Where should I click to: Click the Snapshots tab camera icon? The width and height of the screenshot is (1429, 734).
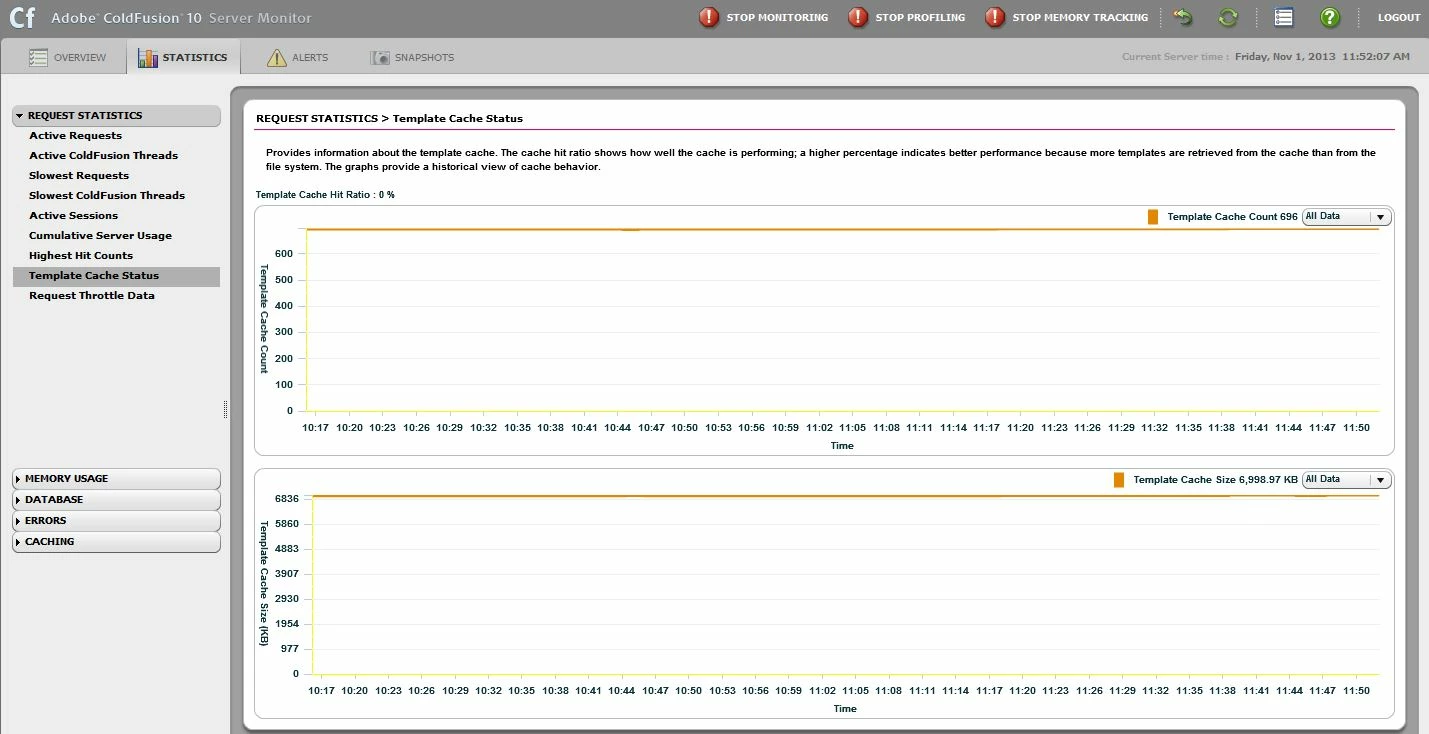(x=379, y=58)
